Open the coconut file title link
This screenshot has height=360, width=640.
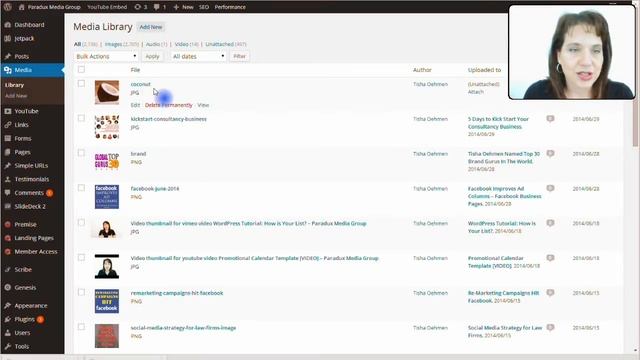(x=140, y=84)
